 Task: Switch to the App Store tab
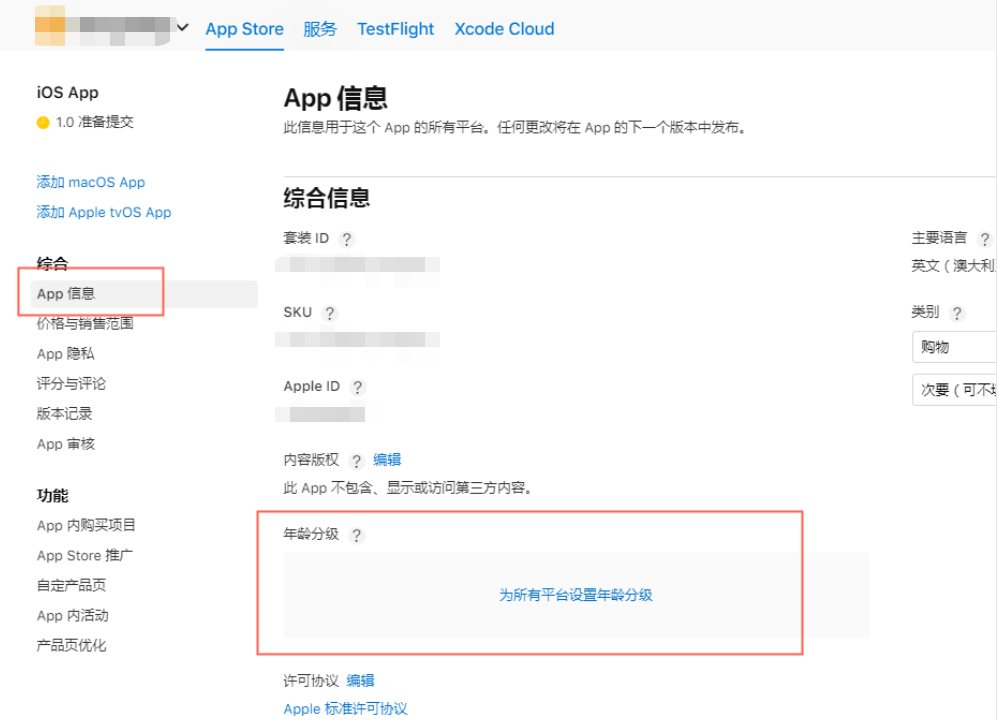pos(244,29)
